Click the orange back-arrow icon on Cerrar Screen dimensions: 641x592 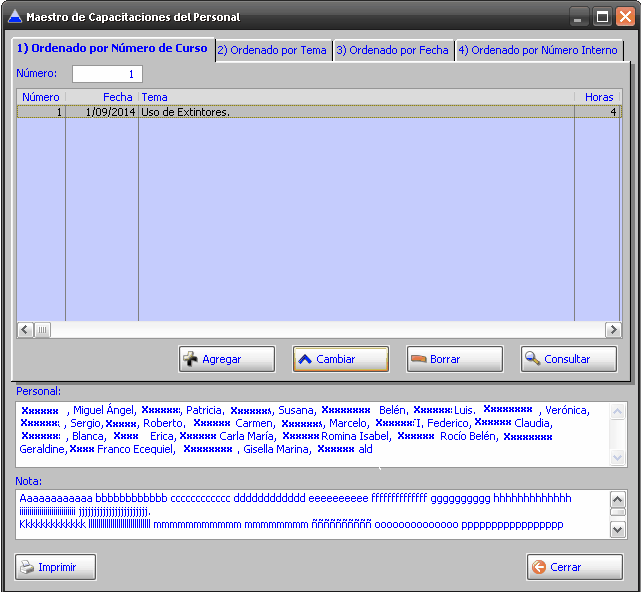pyautogui.click(x=539, y=567)
